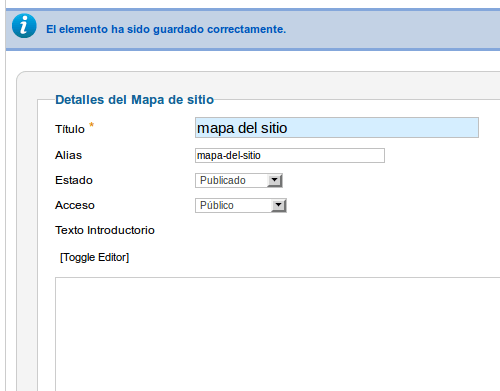This screenshot has height=391, width=500.
Task: Click the blue information icon
Action: [24, 26]
